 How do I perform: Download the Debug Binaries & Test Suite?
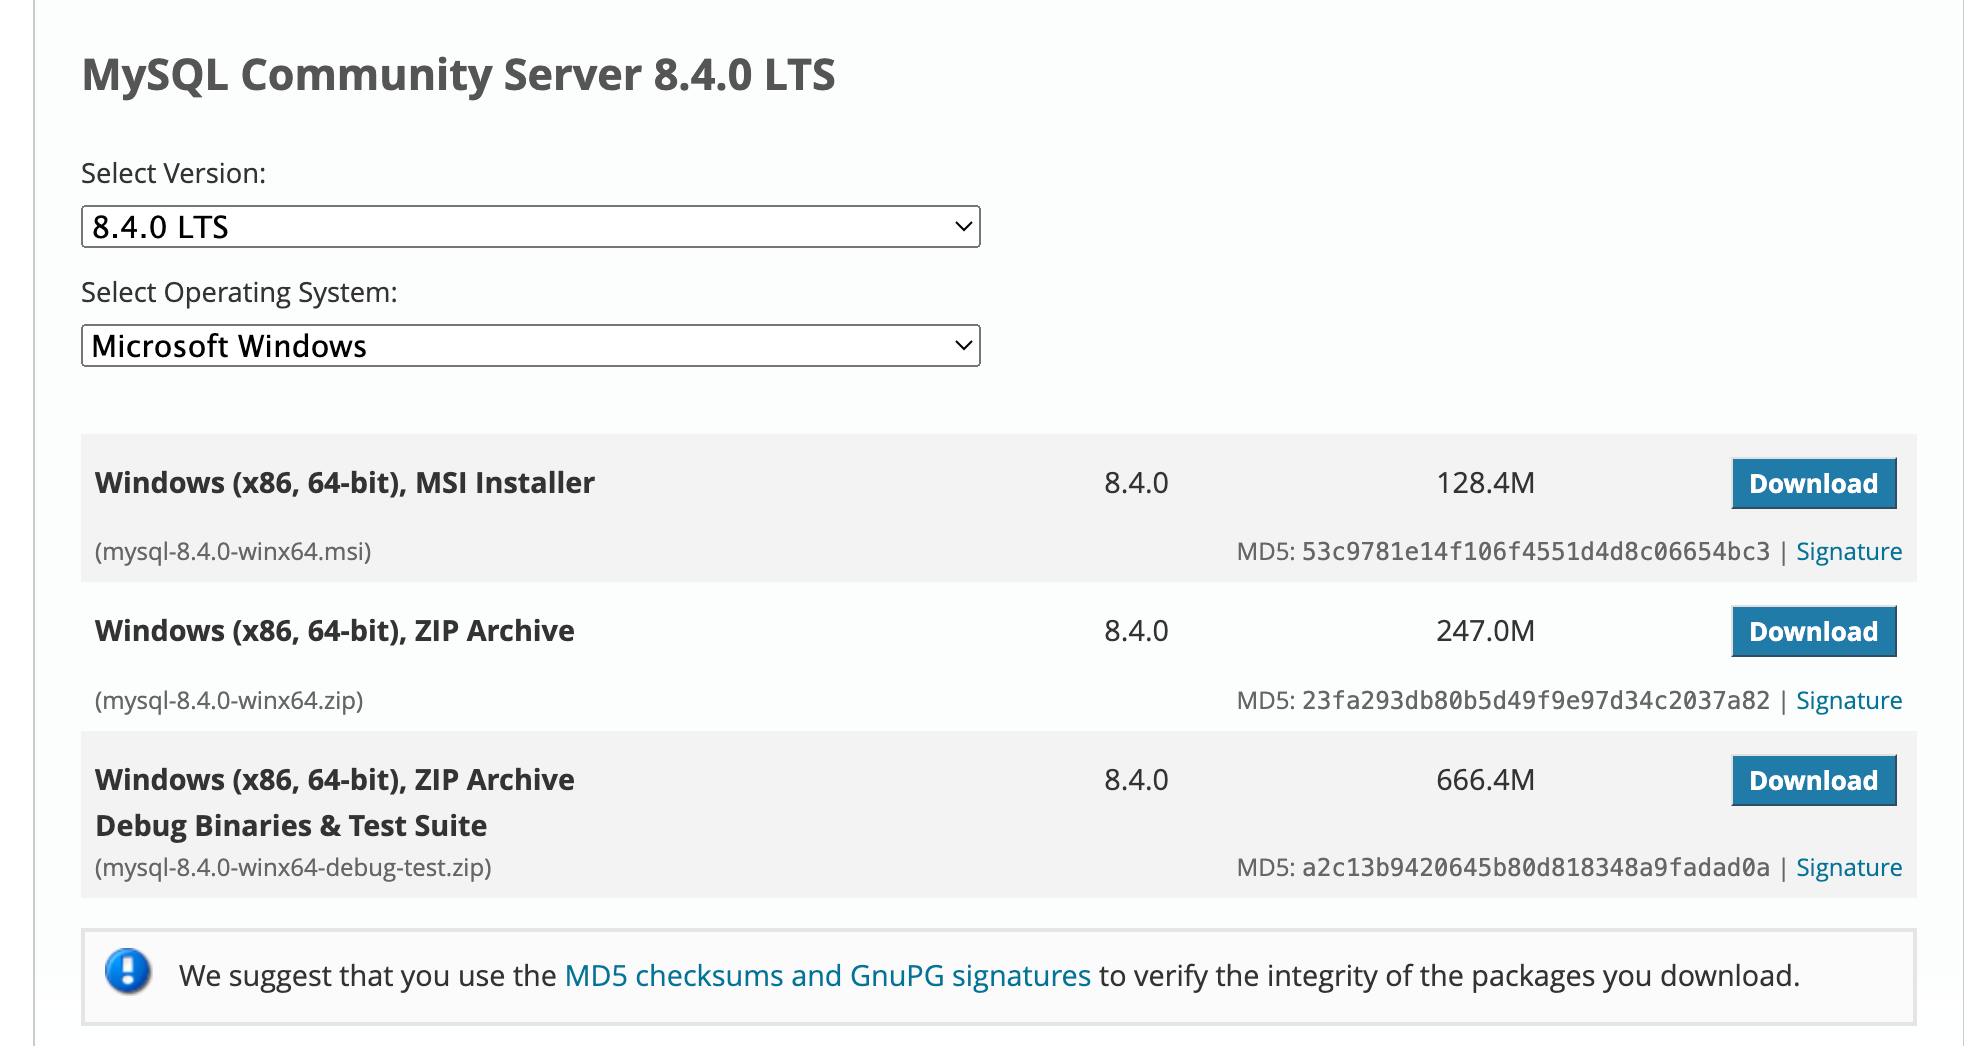pyautogui.click(x=1813, y=781)
